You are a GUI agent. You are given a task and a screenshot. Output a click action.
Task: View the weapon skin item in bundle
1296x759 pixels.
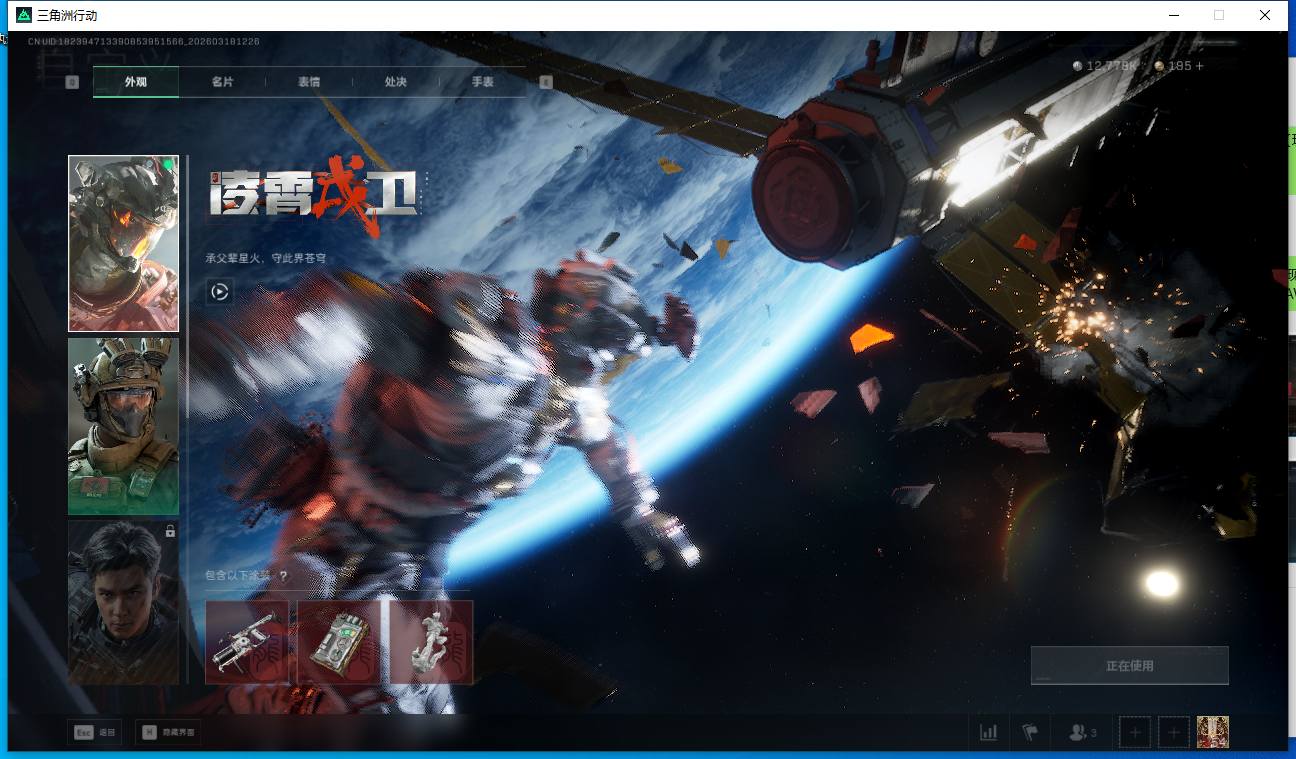coord(247,642)
